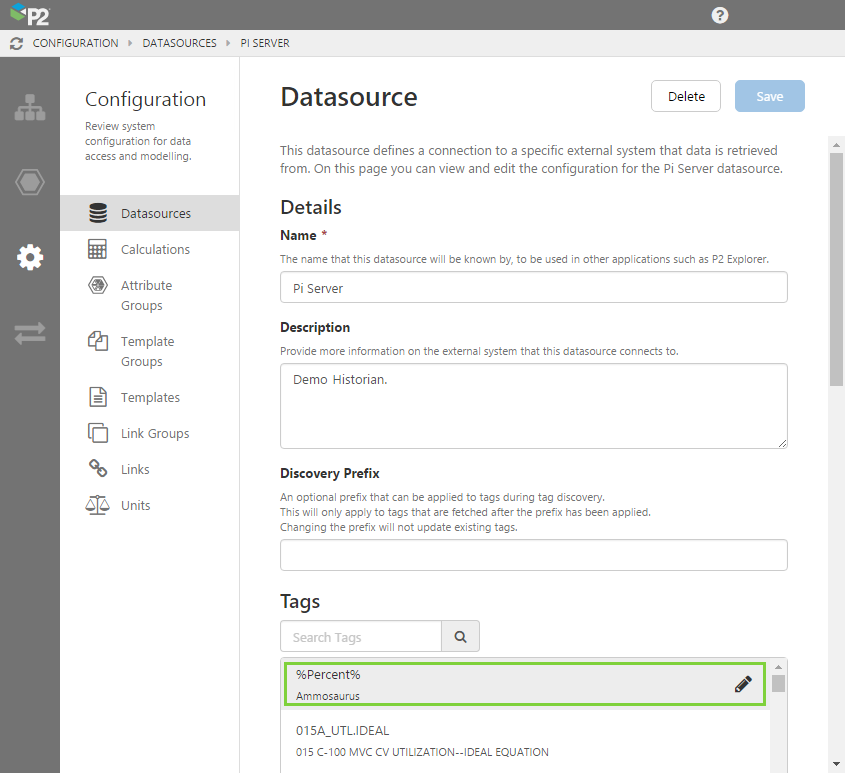
Task: Open the hierarchy view in left rail
Action: point(29,108)
